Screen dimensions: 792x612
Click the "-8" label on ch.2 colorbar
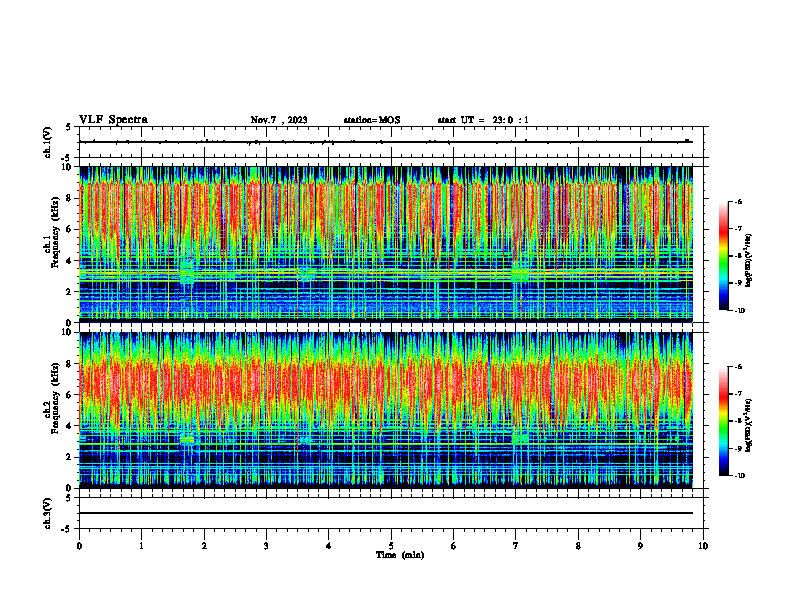click(x=738, y=421)
